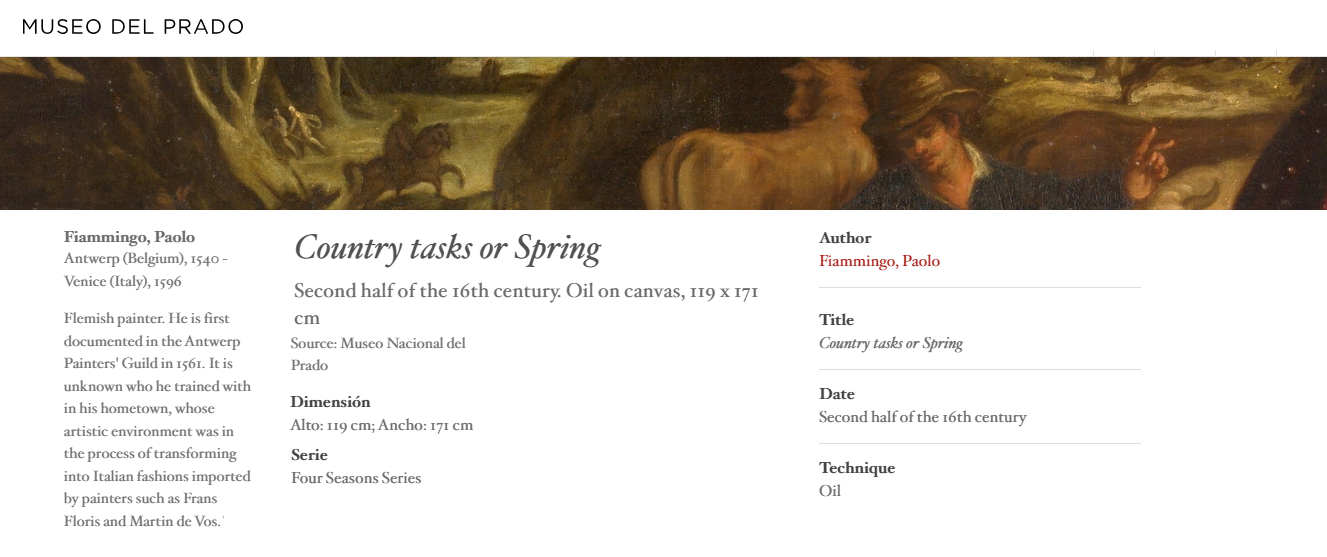Select the Oil on canvas subtitle line
The height and width of the screenshot is (557, 1327).
[526, 304]
